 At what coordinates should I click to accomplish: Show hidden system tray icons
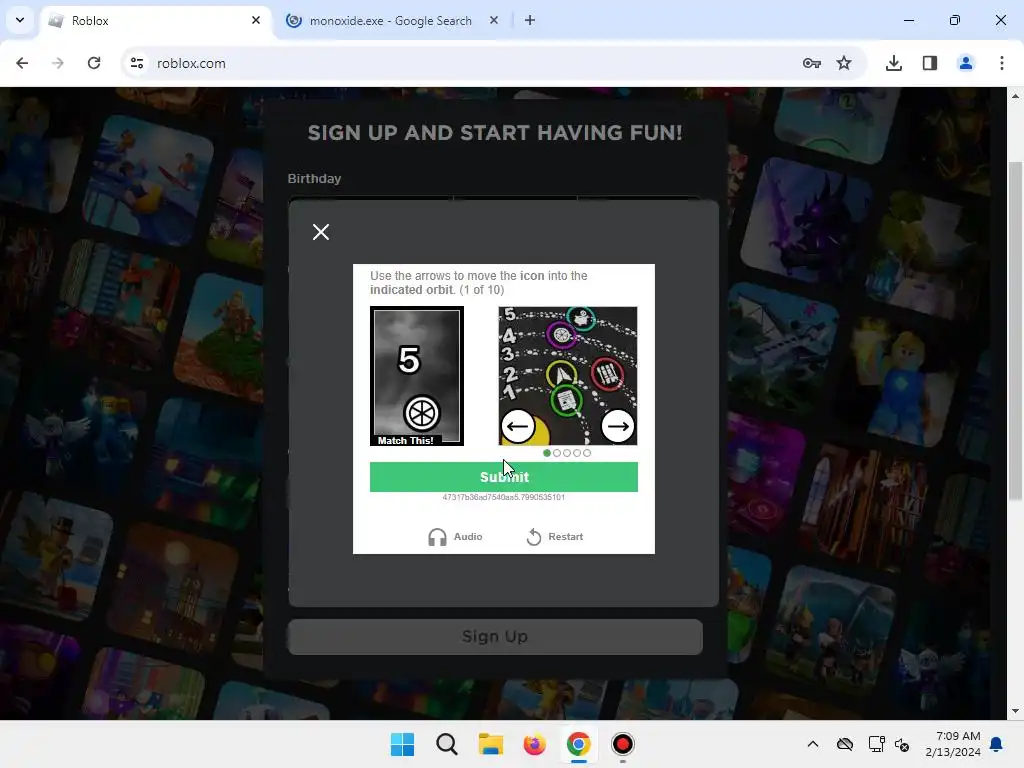click(812, 744)
